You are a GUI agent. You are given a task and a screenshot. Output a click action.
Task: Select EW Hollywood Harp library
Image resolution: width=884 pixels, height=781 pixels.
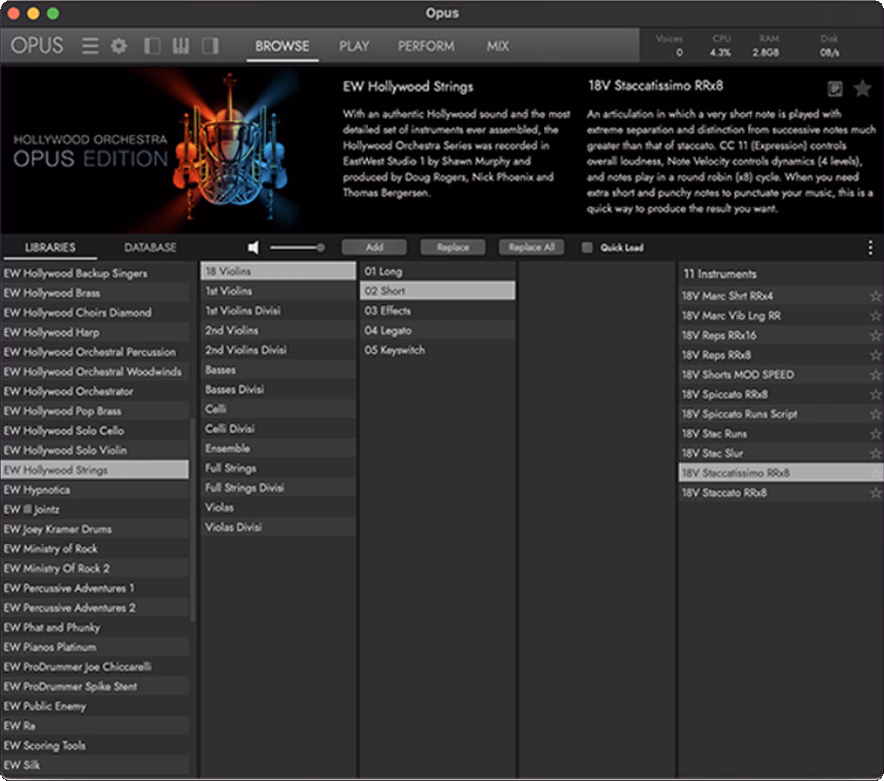coord(95,332)
